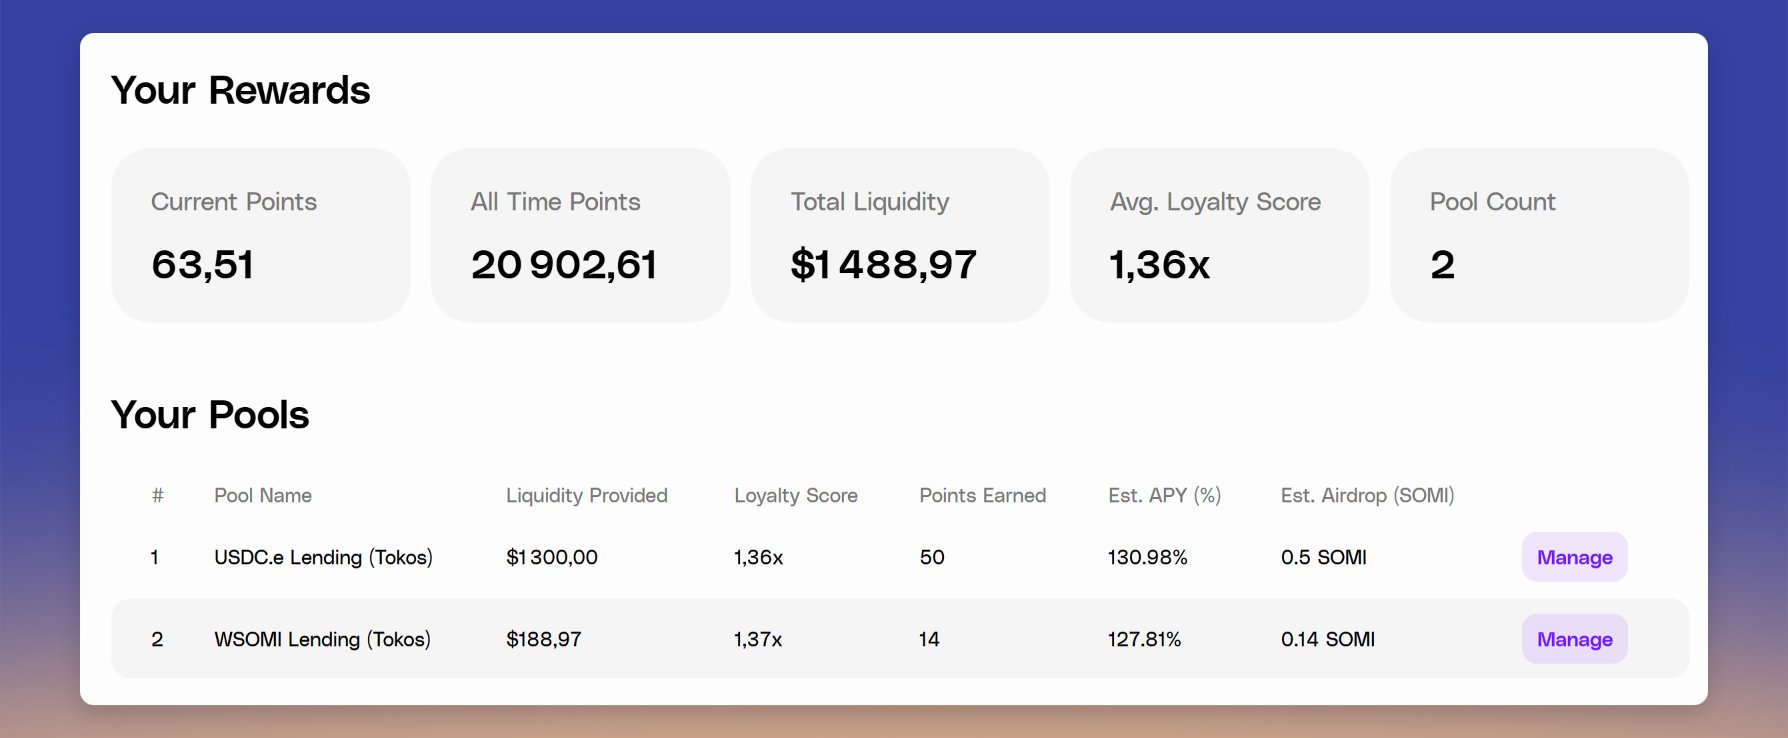1788x738 pixels.
Task: Click the Total Liquidity card
Action: 900,235
